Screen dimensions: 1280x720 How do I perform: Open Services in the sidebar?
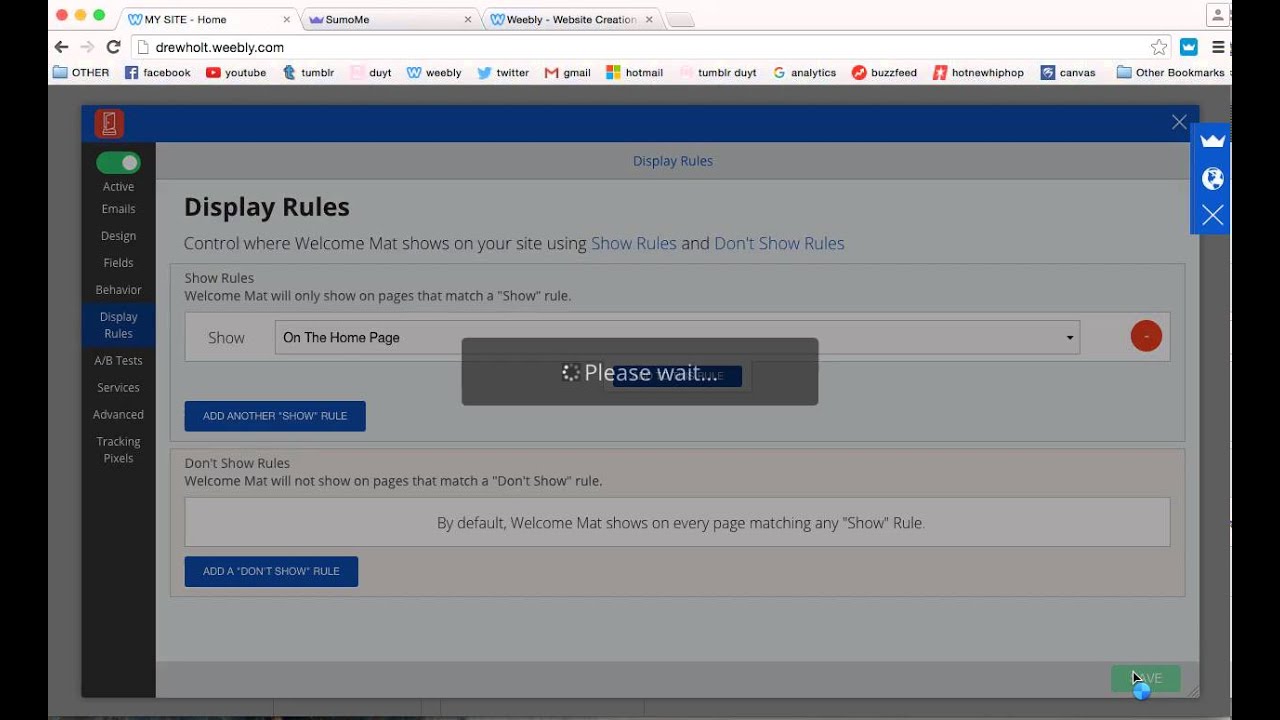118,388
